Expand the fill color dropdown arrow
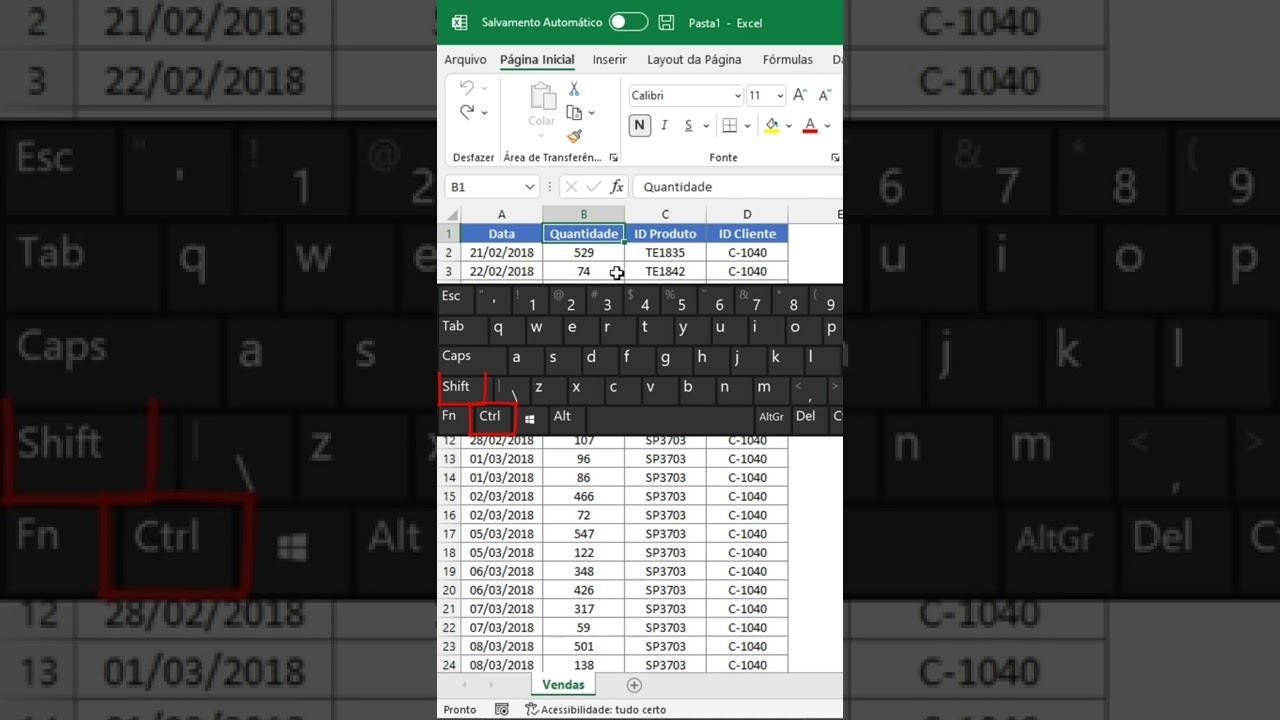Viewport: 1280px width, 720px height. point(789,126)
